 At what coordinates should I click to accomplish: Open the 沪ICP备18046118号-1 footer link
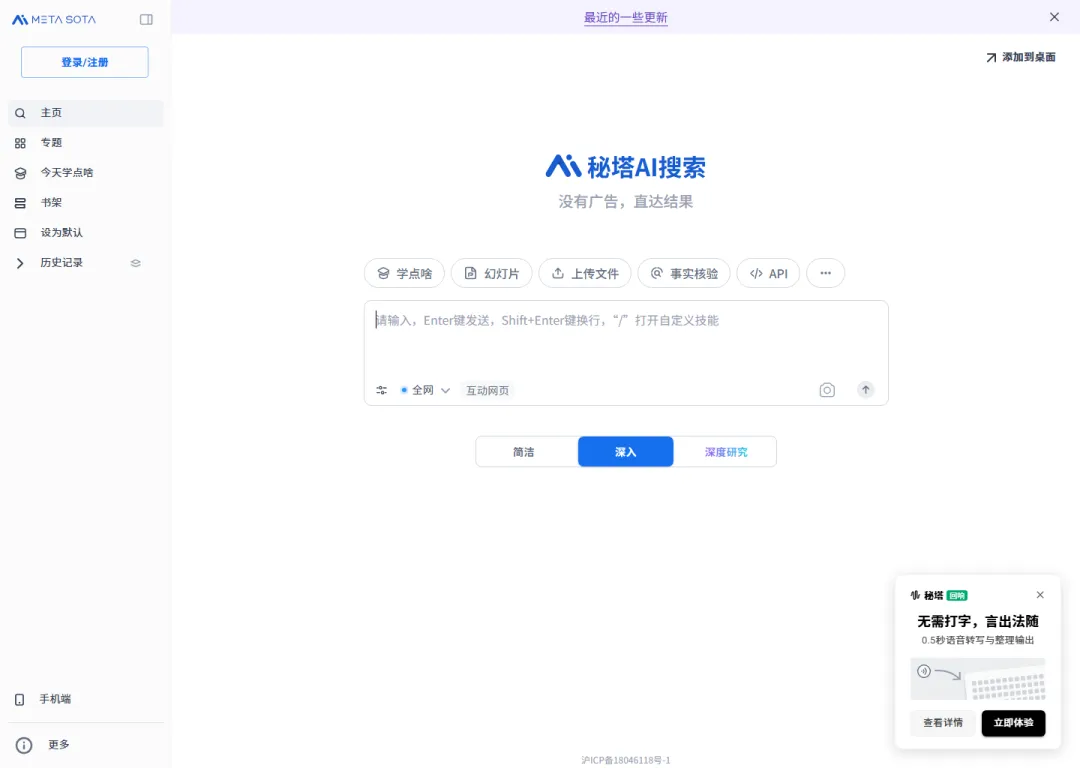click(625, 760)
